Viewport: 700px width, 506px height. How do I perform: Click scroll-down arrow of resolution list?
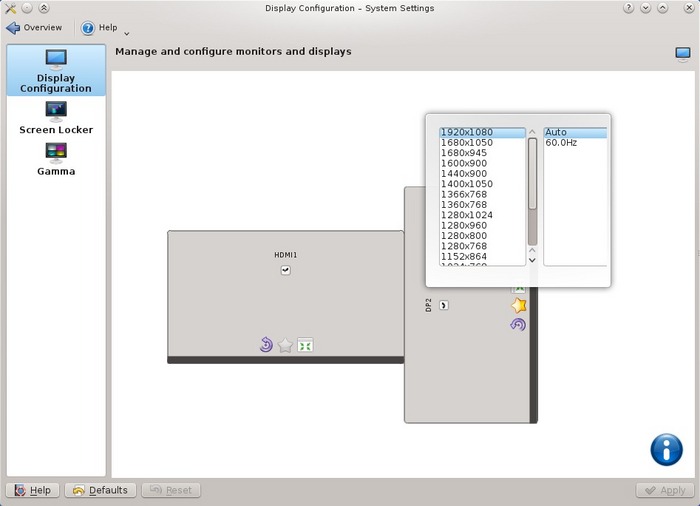pyautogui.click(x=532, y=260)
